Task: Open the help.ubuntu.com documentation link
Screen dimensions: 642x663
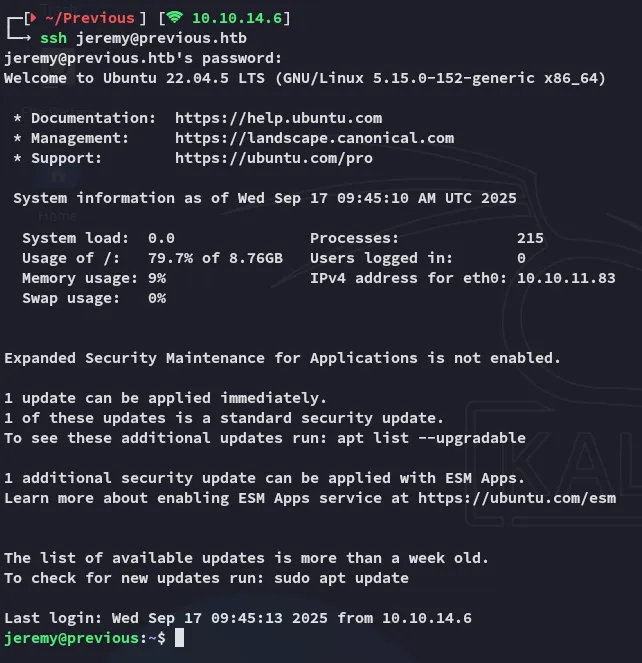Action: [278, 118]
